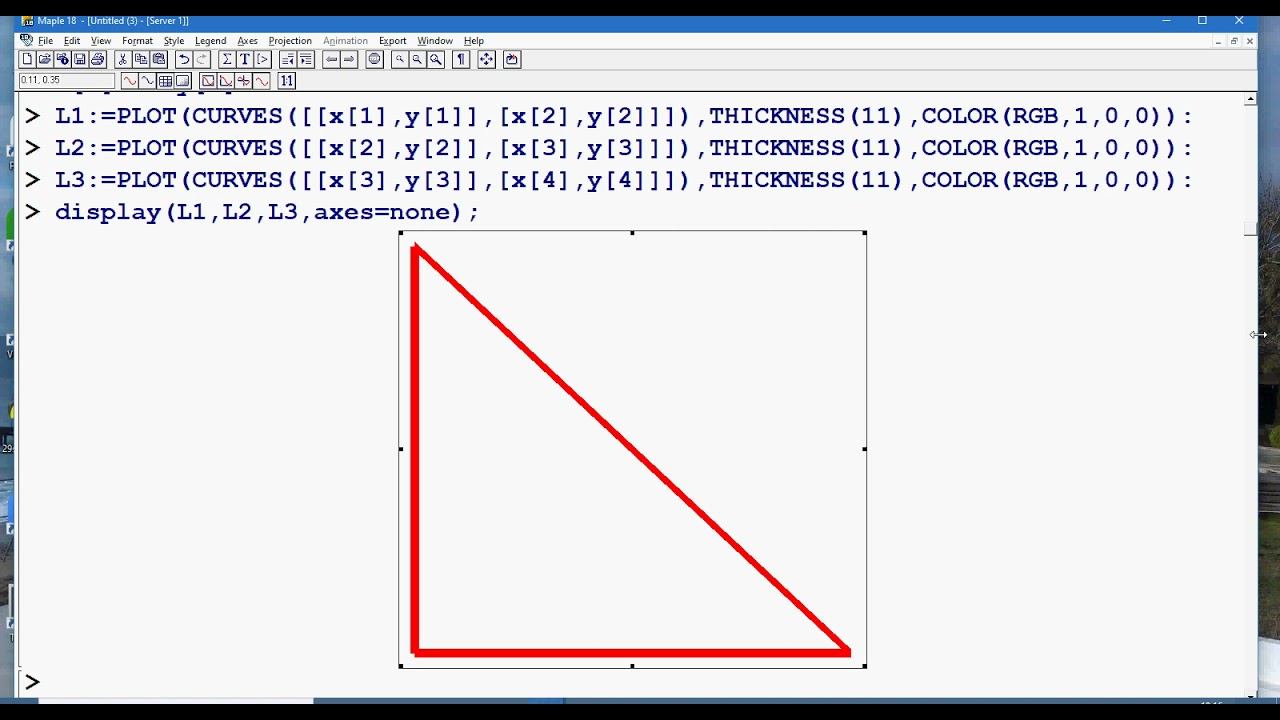Click the command line starting with L1:=PLOT
The image size is (1280, 720).
[623, 116]
